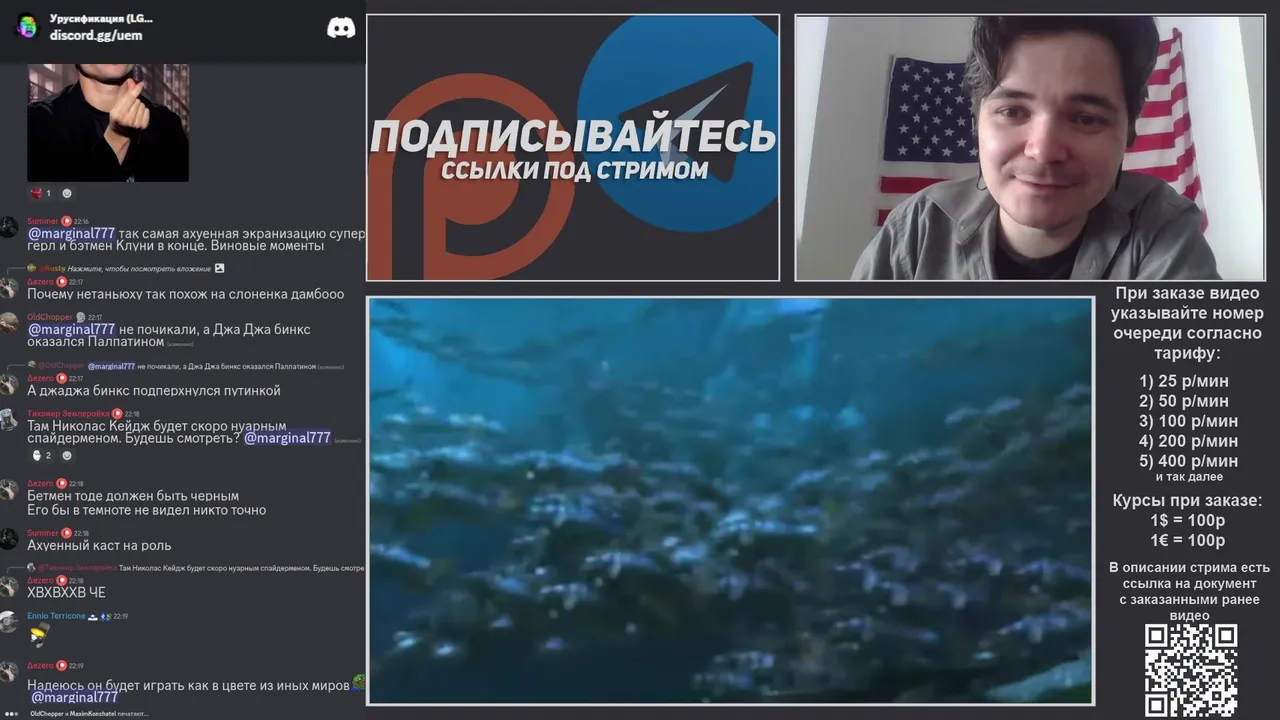1280x720 pixels.
Task: Open Дezero's avatar next to 'Надеюсь он будет'
Action: [9, 671]
